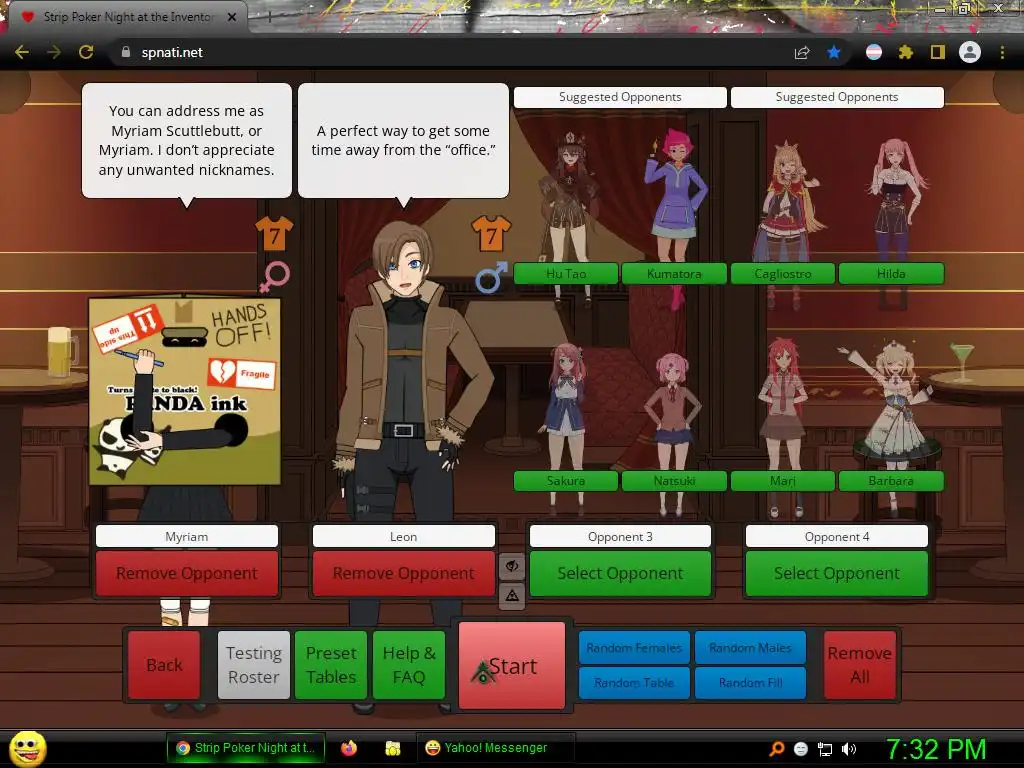Image resolution: width=1024 pixels, height=768 pixels.
Task: Click the network tray icon
Action: [825, 749]
